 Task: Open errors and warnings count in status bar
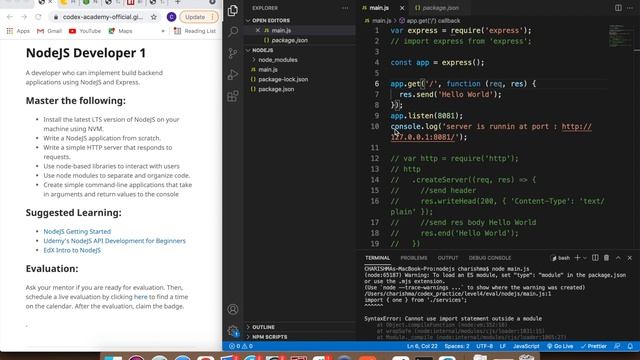click(241, 346)
